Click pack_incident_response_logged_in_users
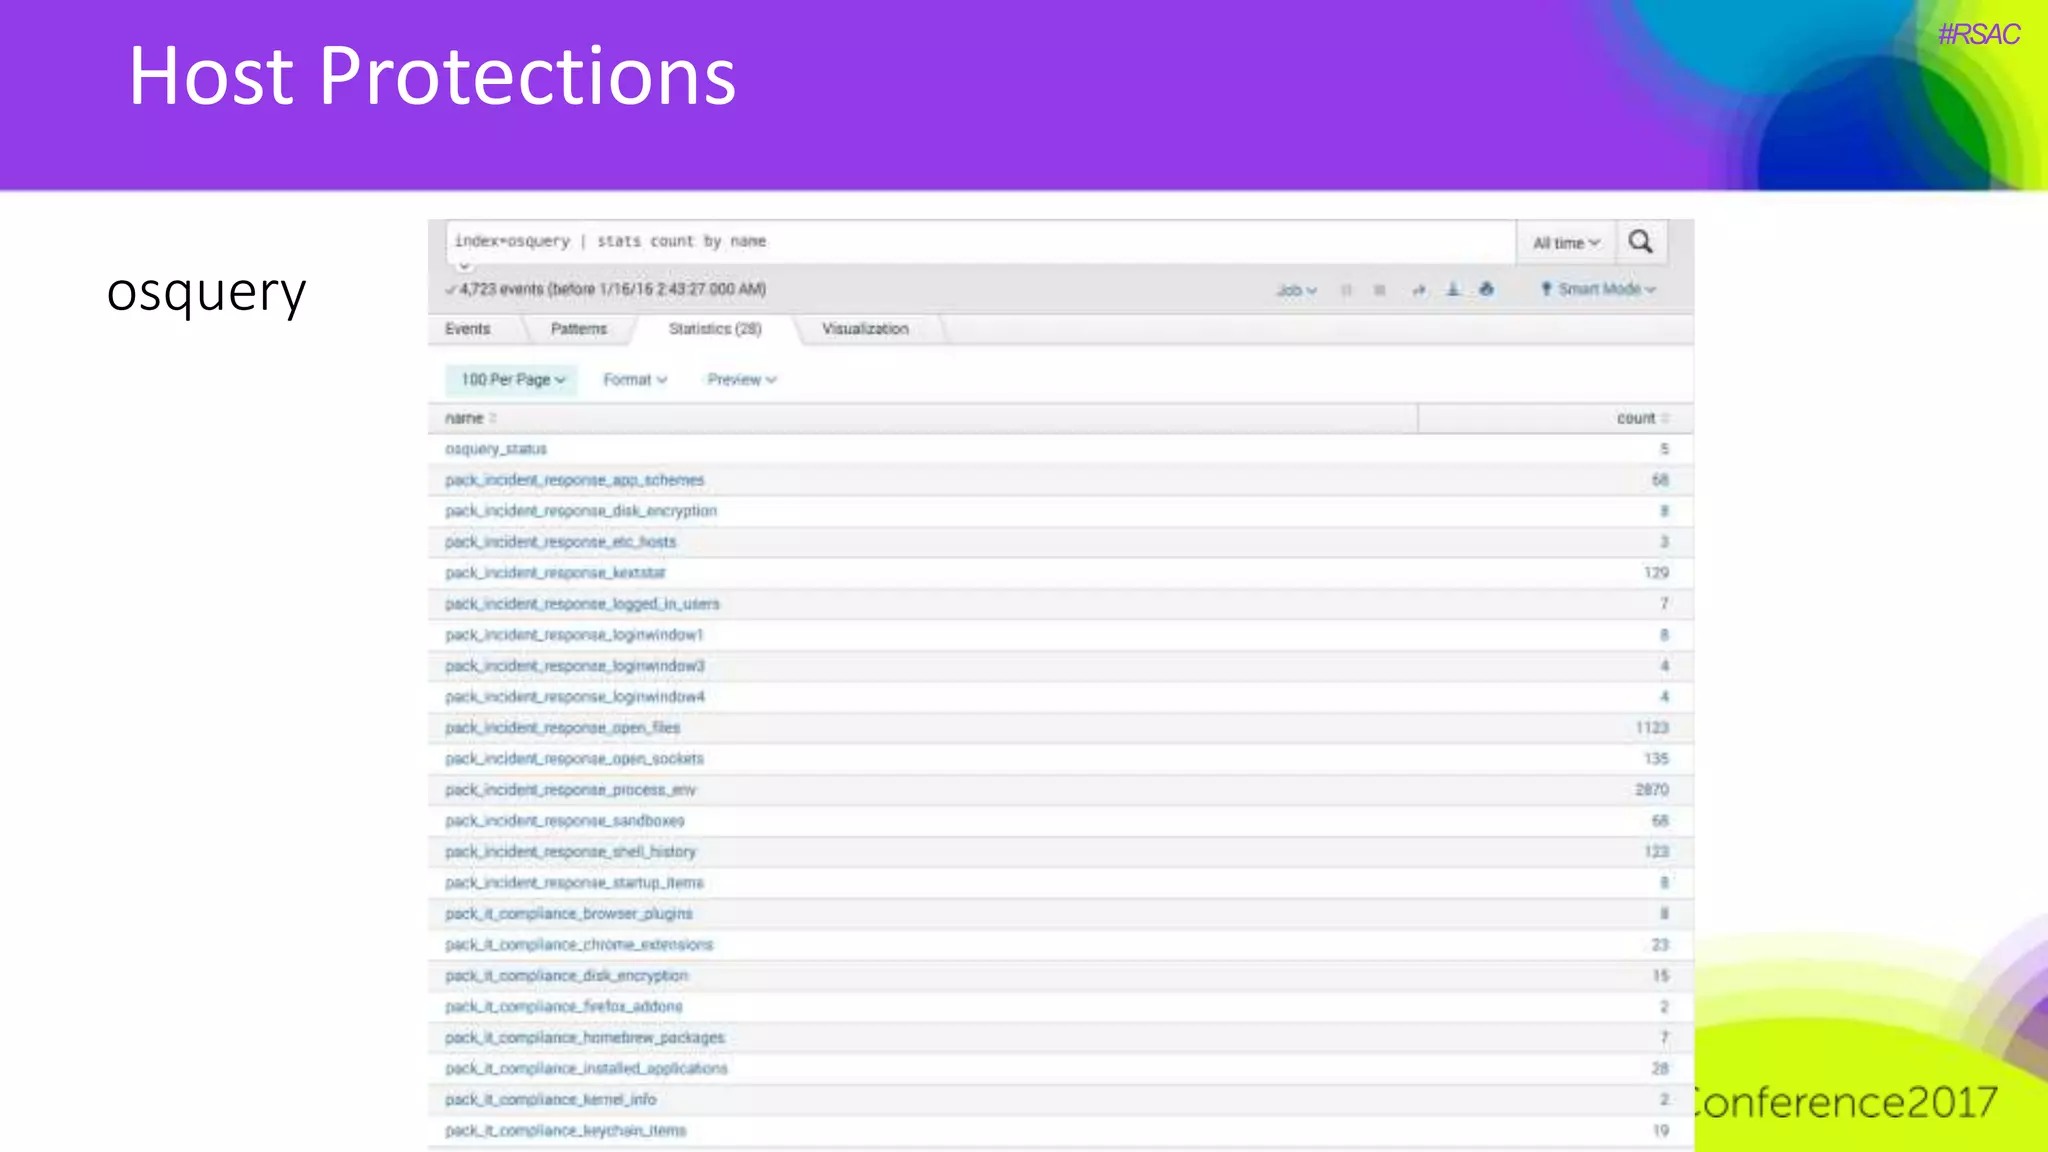This screenshot has width=2048, height=1152. pos(582,604)
